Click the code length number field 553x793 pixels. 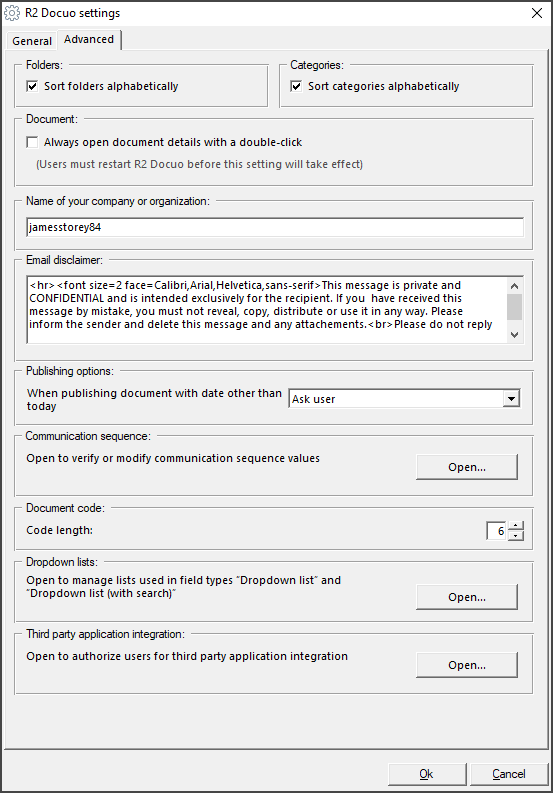tap(497, 531)
